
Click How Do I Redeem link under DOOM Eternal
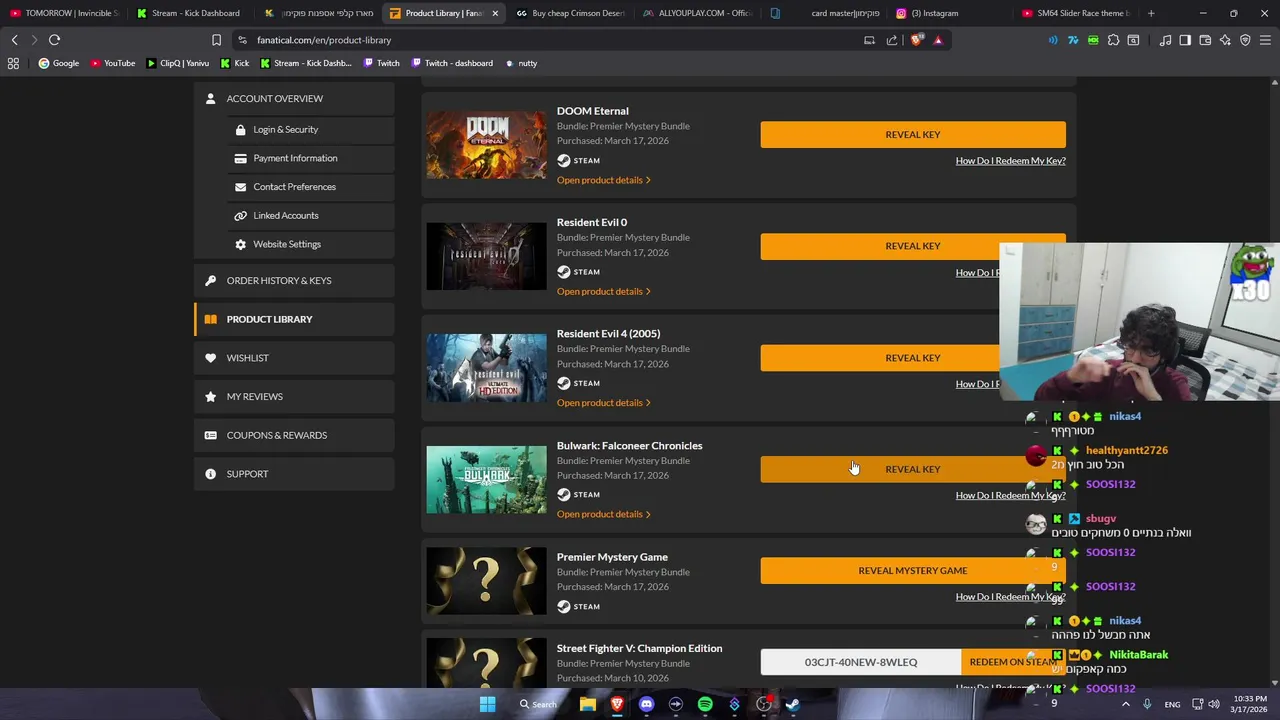click(1010, 161)
